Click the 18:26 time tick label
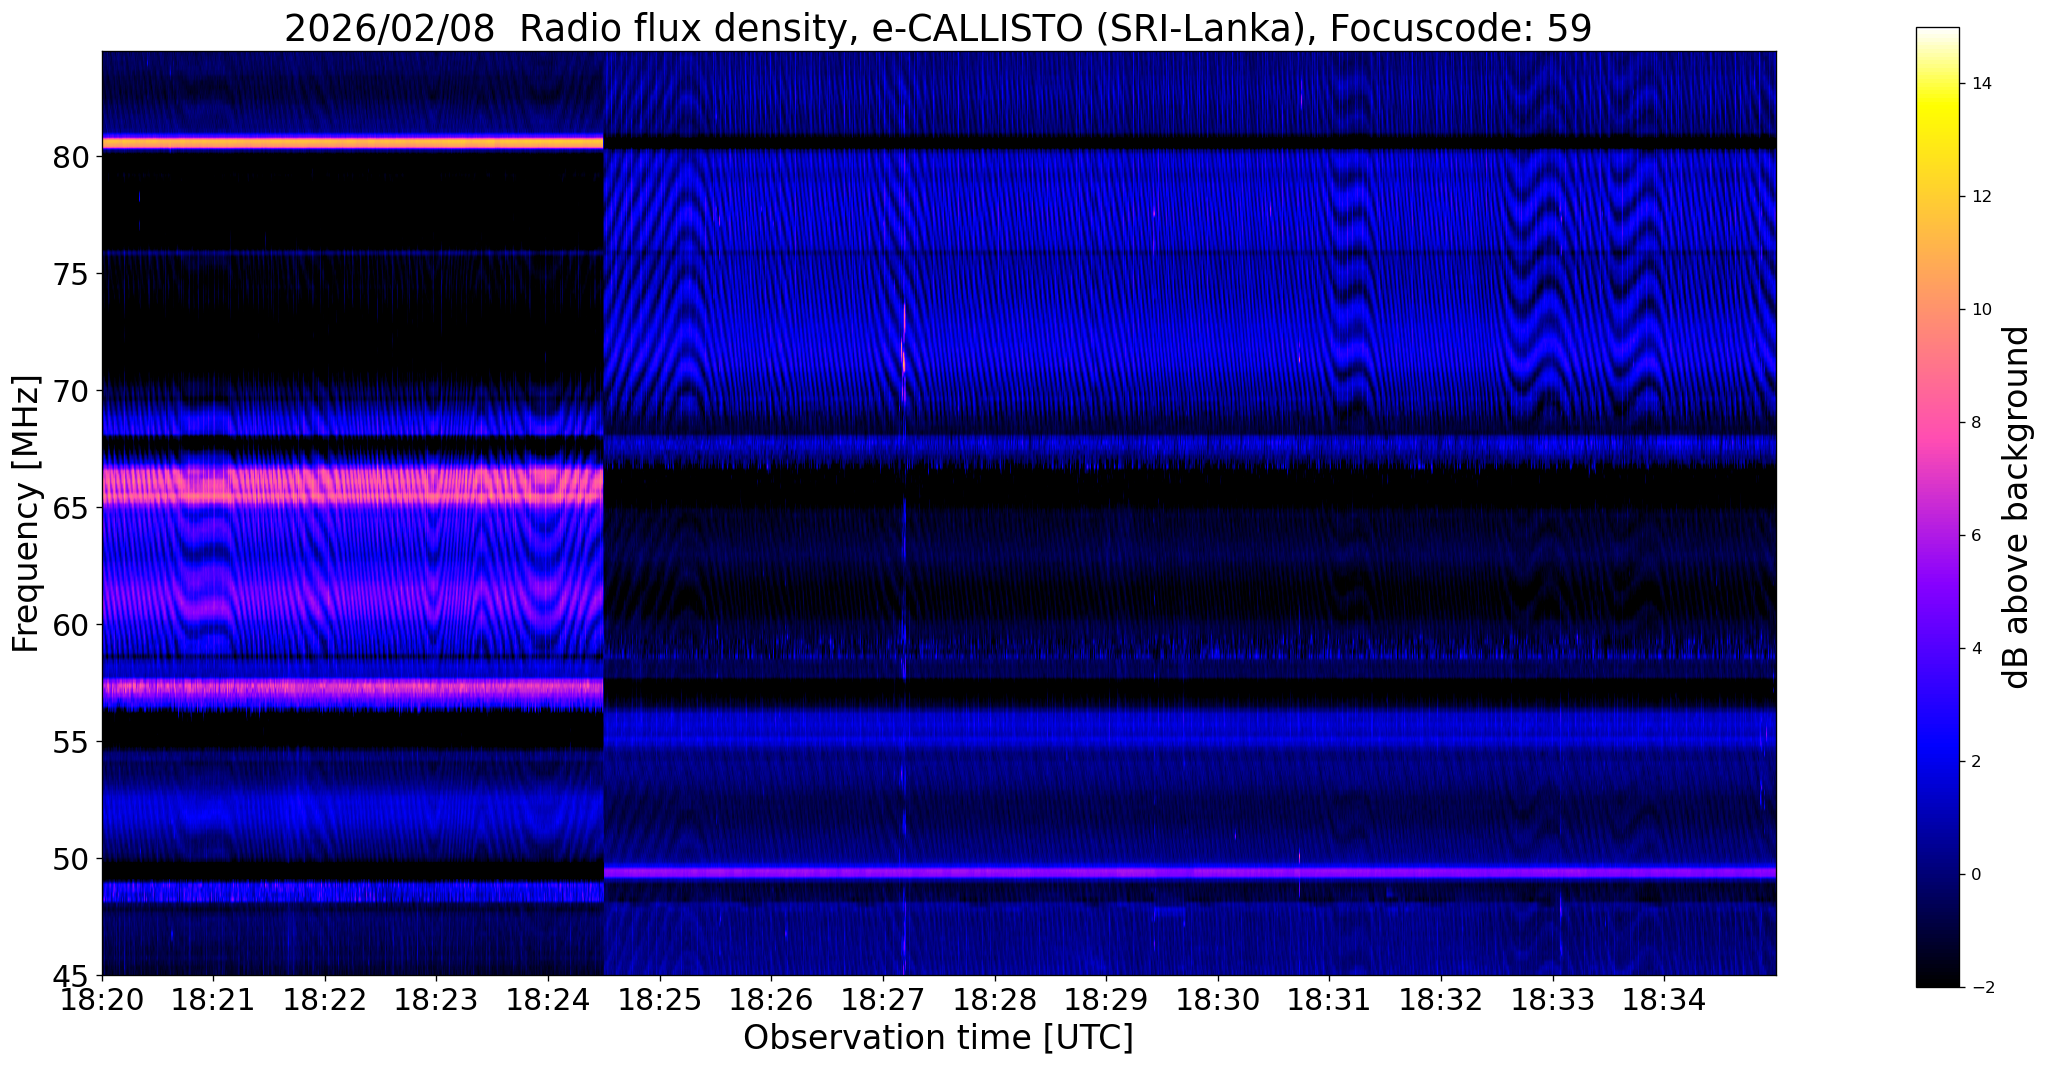Image resolution: width=2047 pixels, height=1067 pixels. 771,1001
